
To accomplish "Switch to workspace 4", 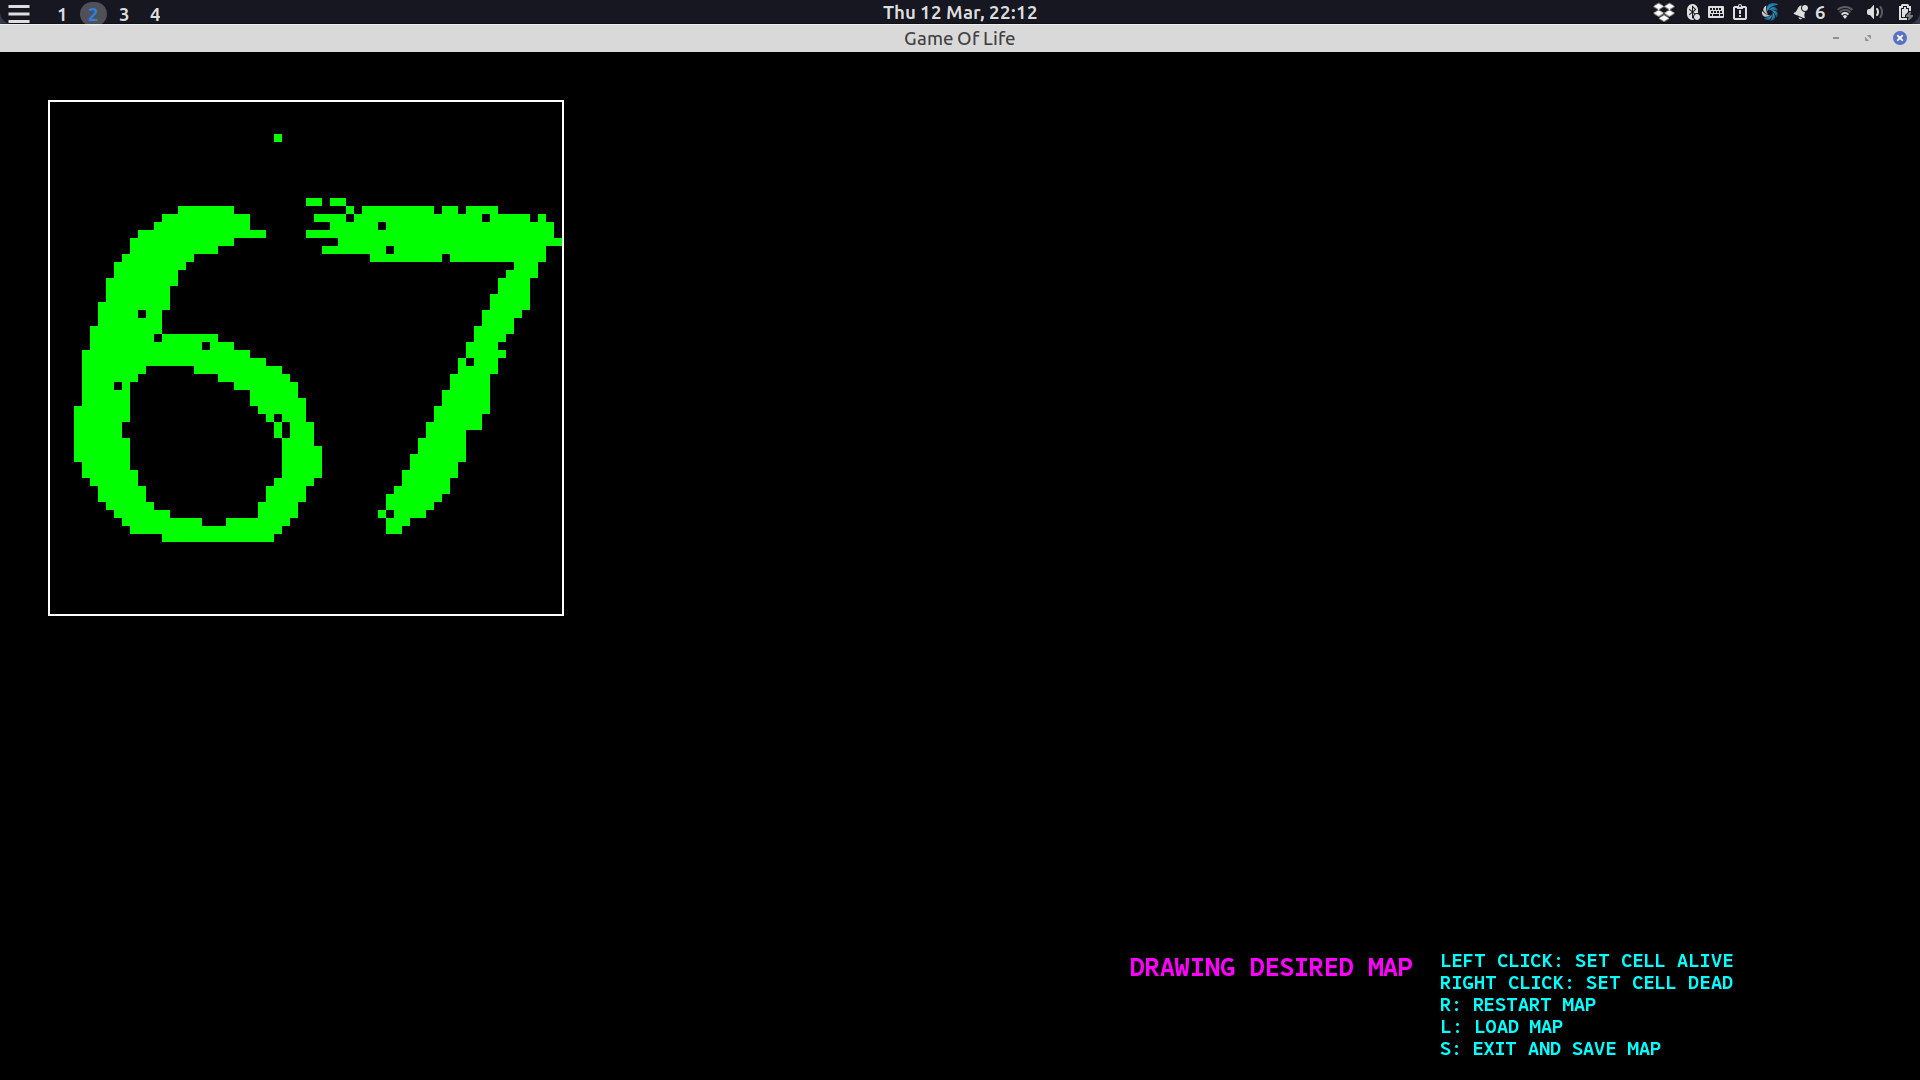I will click(x=155, y=14).
